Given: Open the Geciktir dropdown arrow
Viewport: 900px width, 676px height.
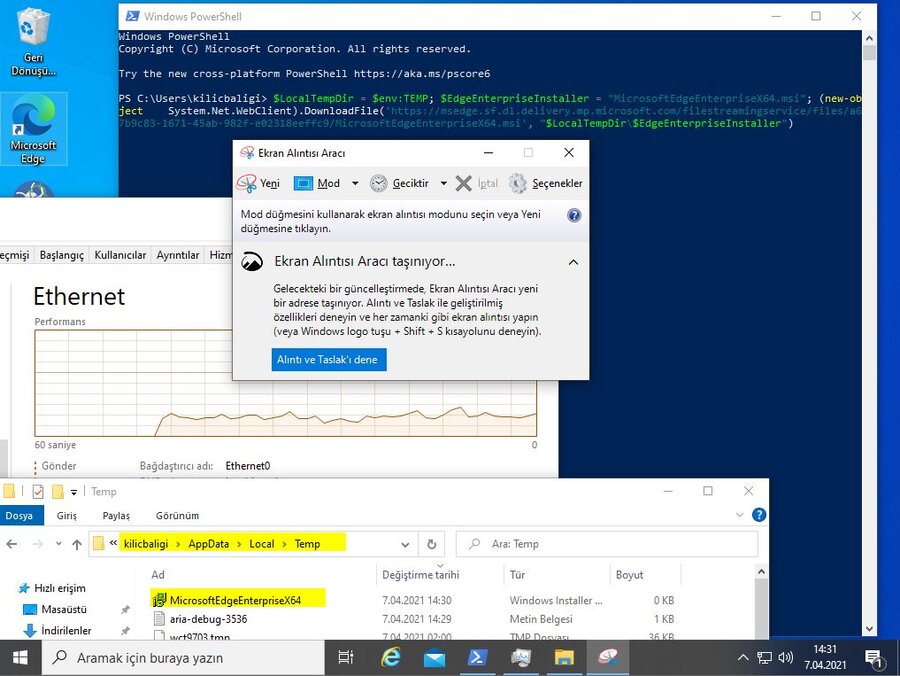Looking at the screenshot, I should point(444,183).
